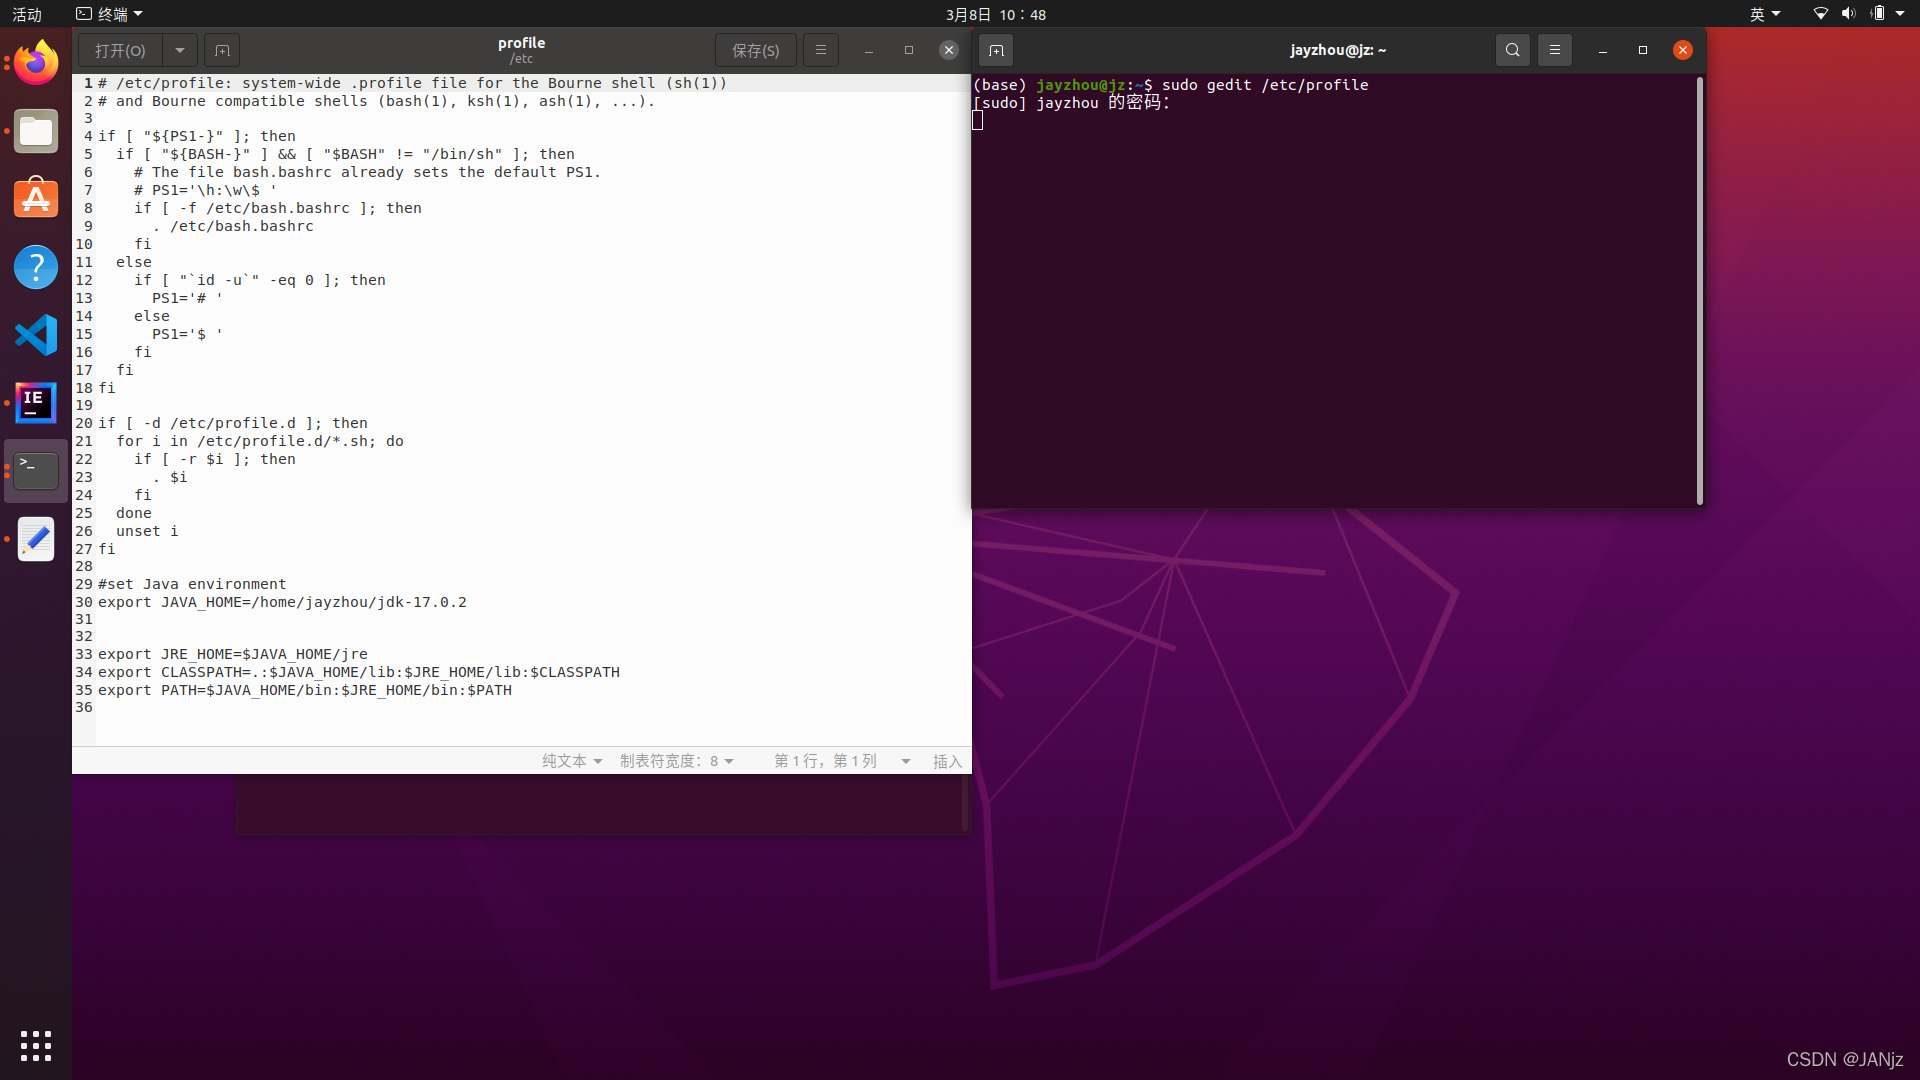The image size is (1920, 1080).
Task: Click the terminal search icon
Action: (x=1512, y=50)
